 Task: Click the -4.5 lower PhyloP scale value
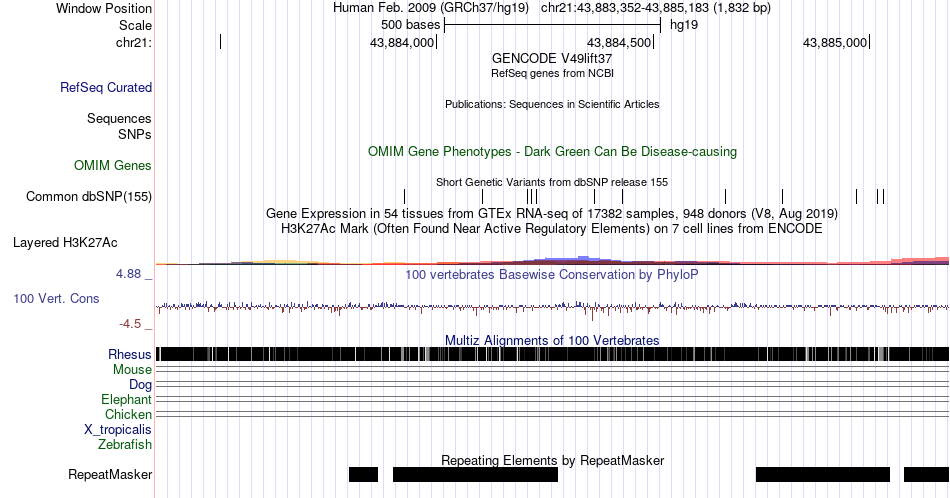[130, 324]
